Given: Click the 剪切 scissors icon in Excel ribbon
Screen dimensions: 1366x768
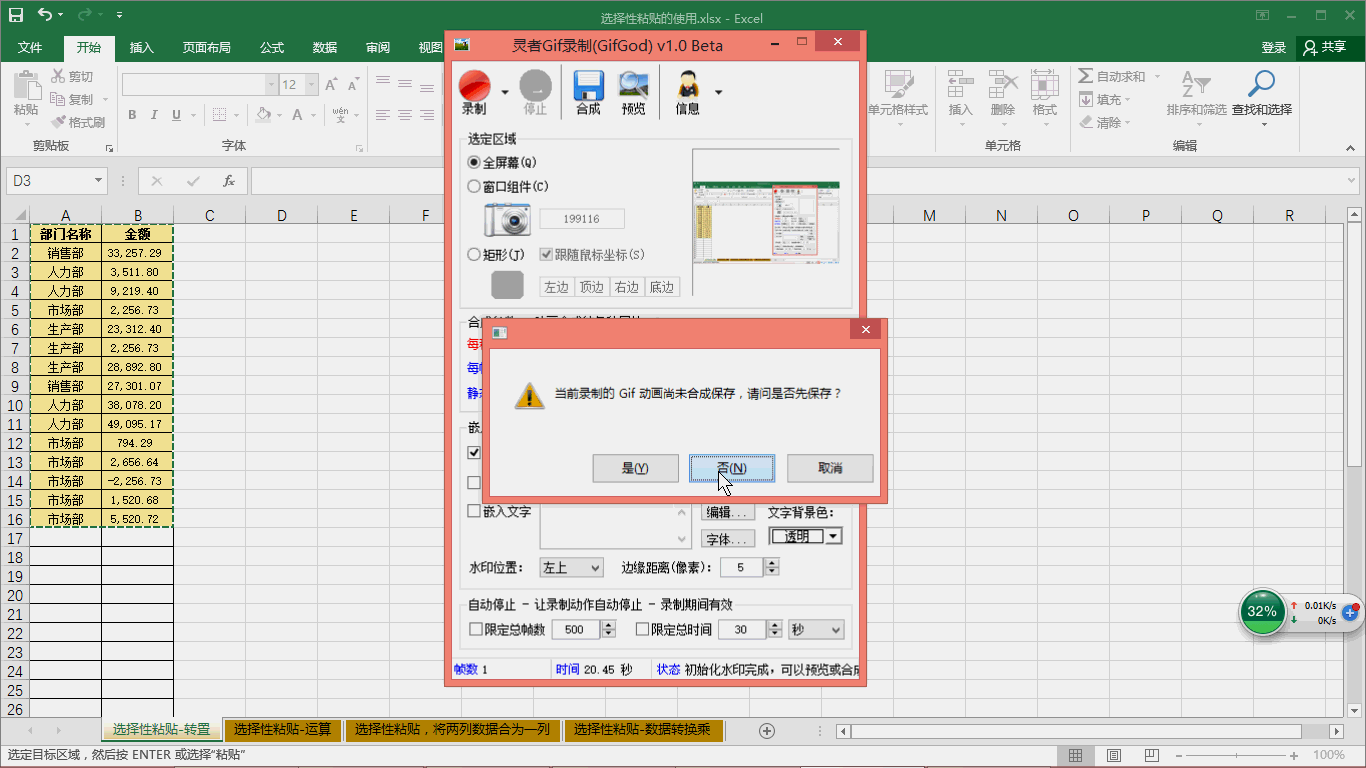Looking at the screenshot, I should (58, 77).
